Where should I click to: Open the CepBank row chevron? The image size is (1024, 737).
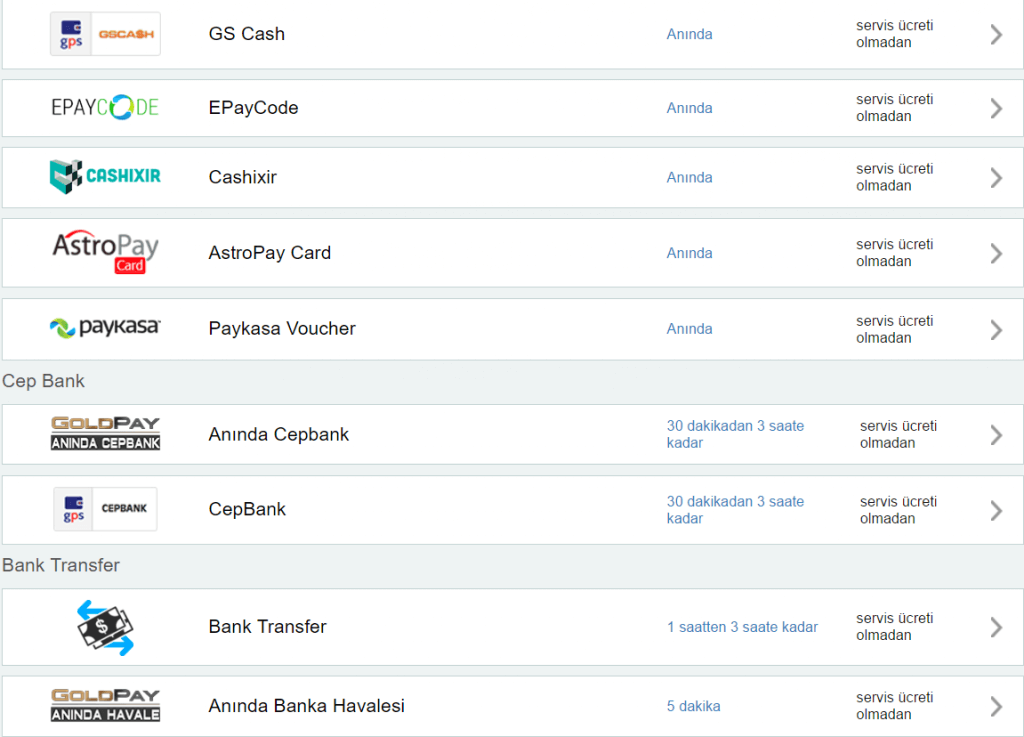coord(996,510)
